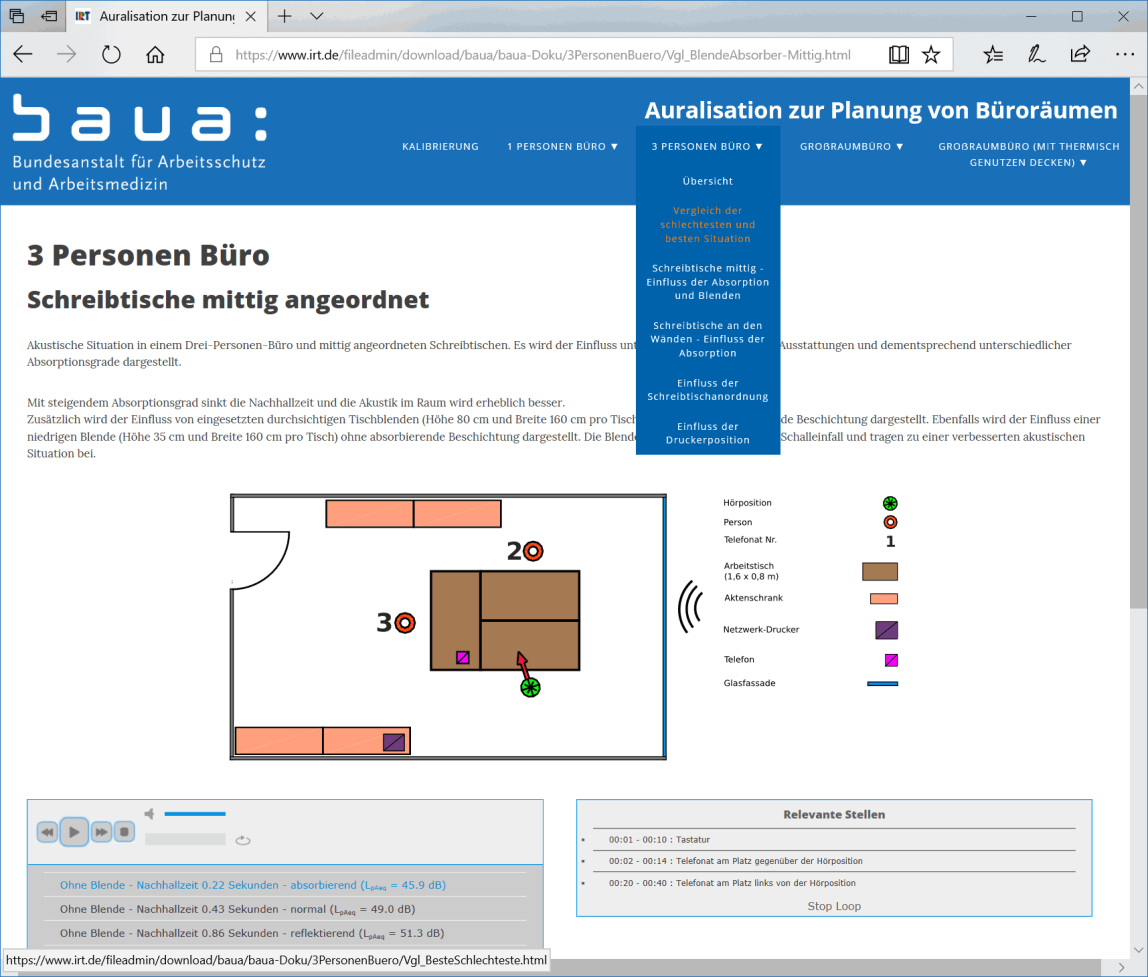The height and width of the screenshot is (977, 1148).
Task: Open Schreibtische an den Wänden menu entry
Action: pos(707,339)
